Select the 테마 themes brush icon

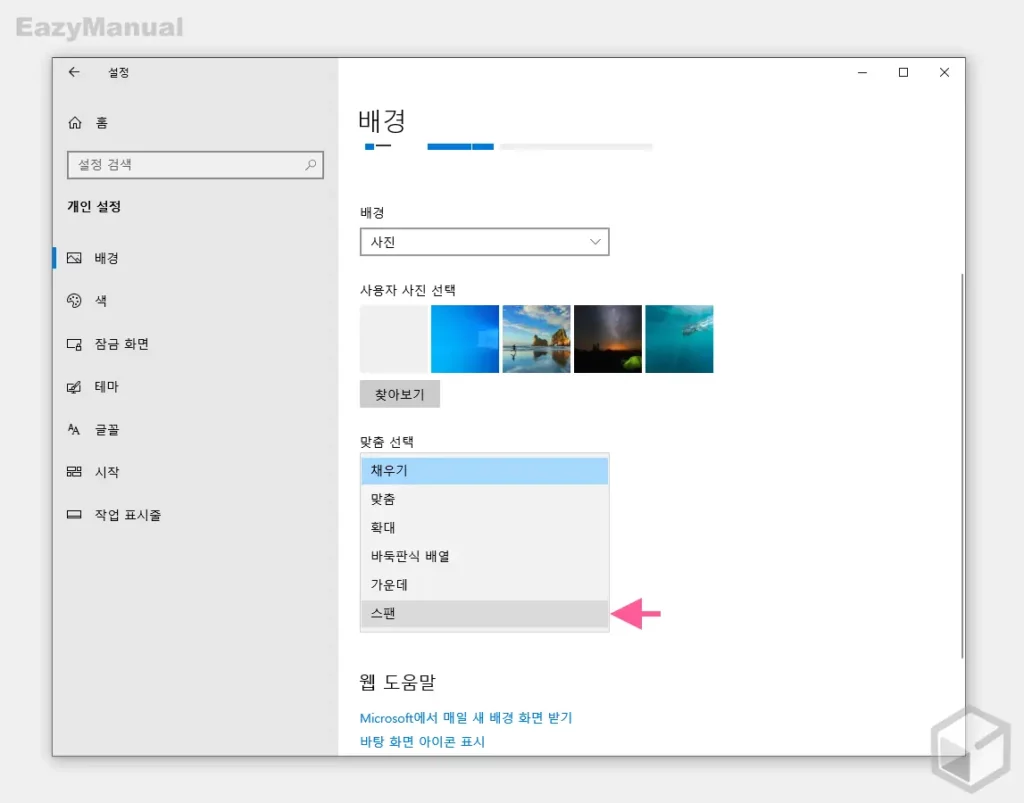(75, 387)
